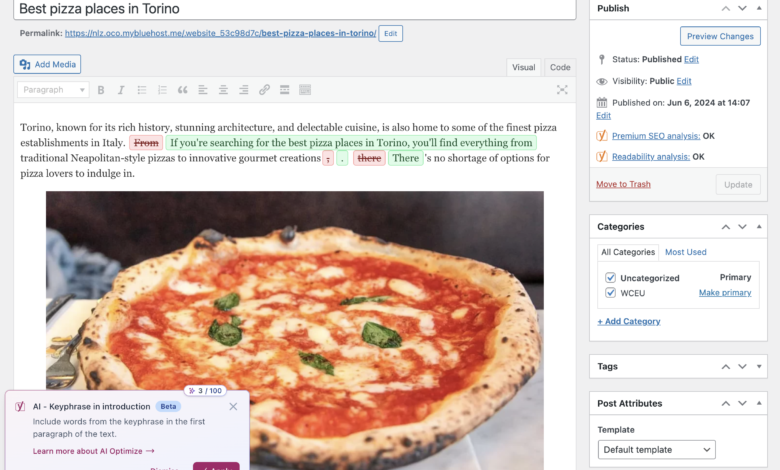Move Categories panel down
Image resolution: width=780 pixels, height=470 pixels.
tap(742, 227)
